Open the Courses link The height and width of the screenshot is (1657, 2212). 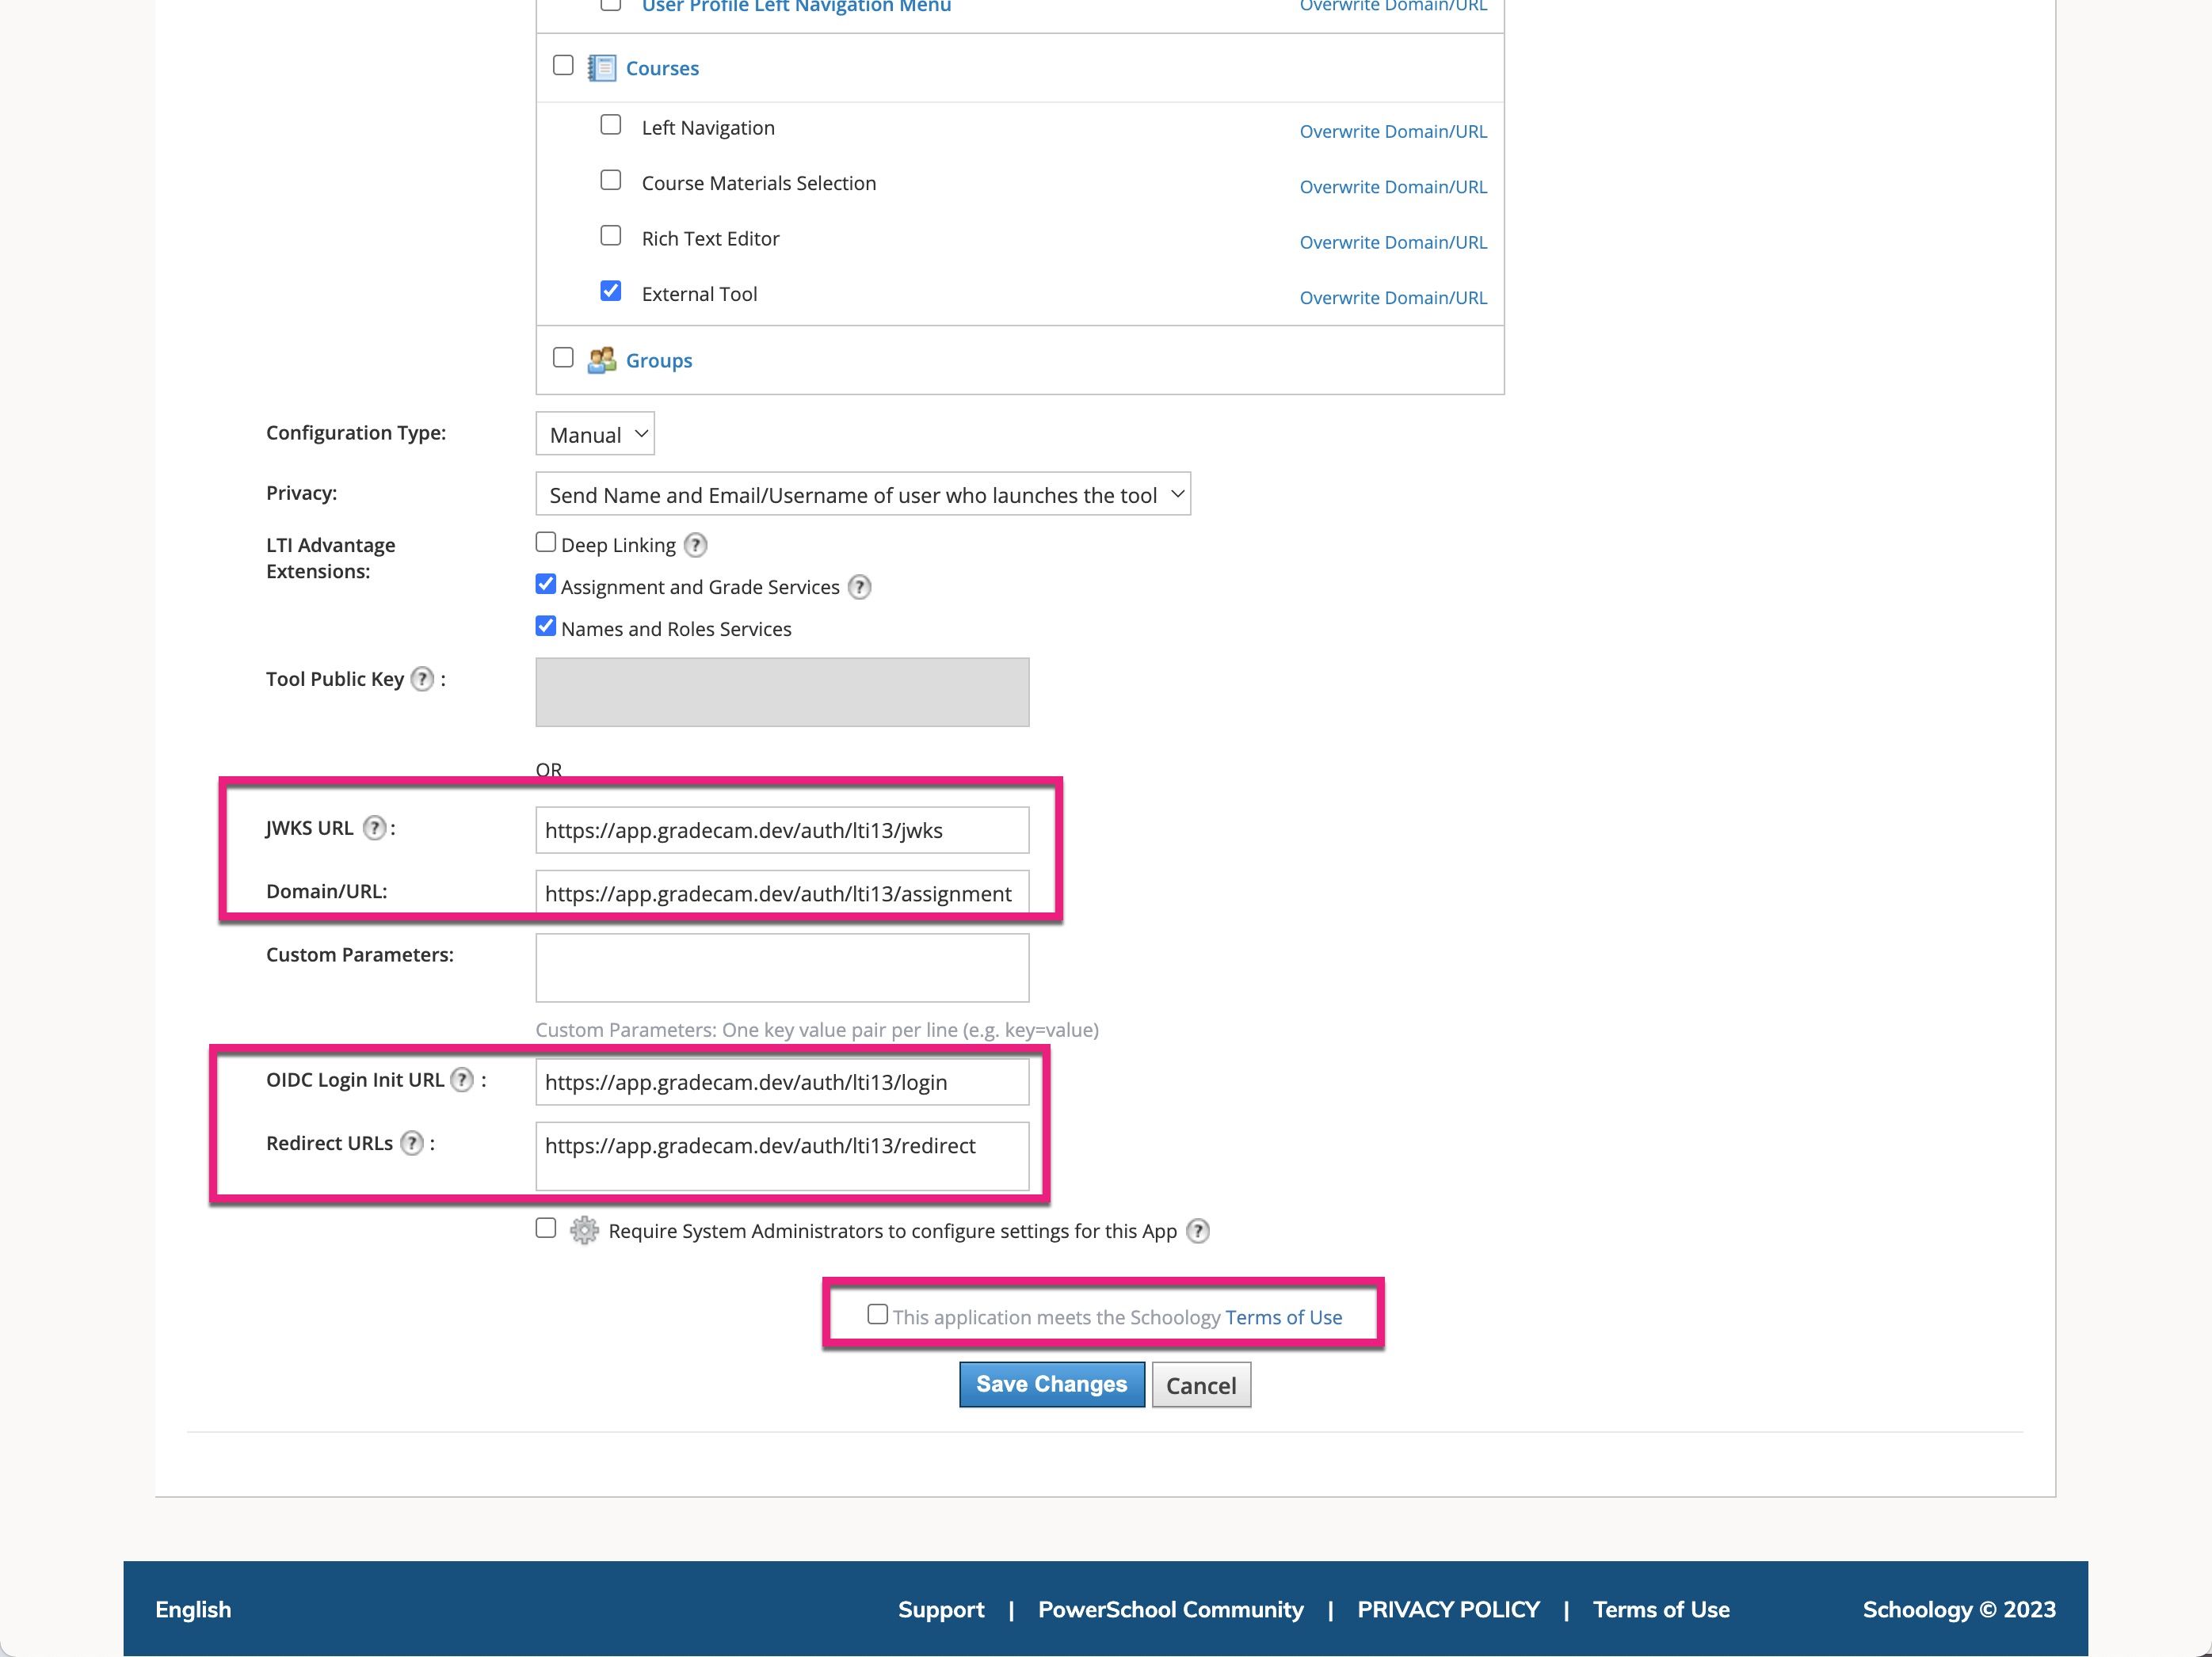(x=662, y=69)
